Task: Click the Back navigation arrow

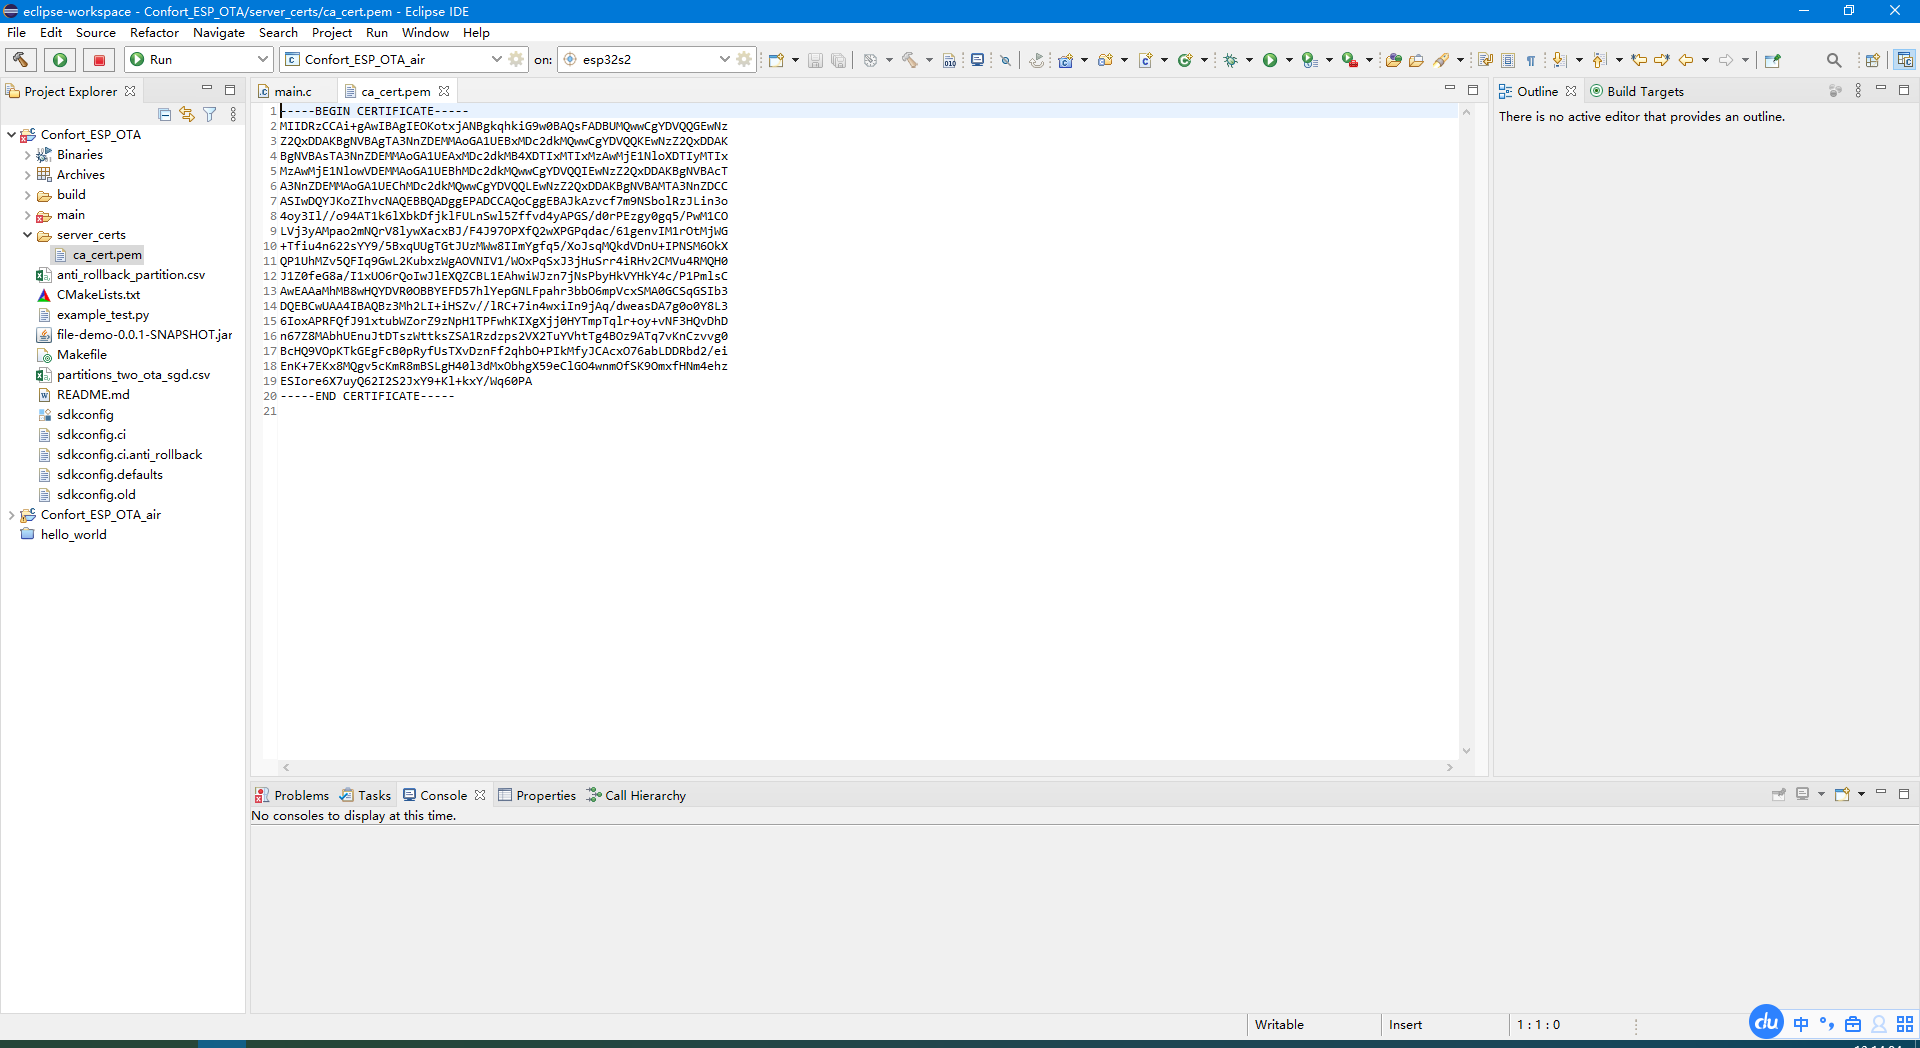Action: (x=1686, y=60)
